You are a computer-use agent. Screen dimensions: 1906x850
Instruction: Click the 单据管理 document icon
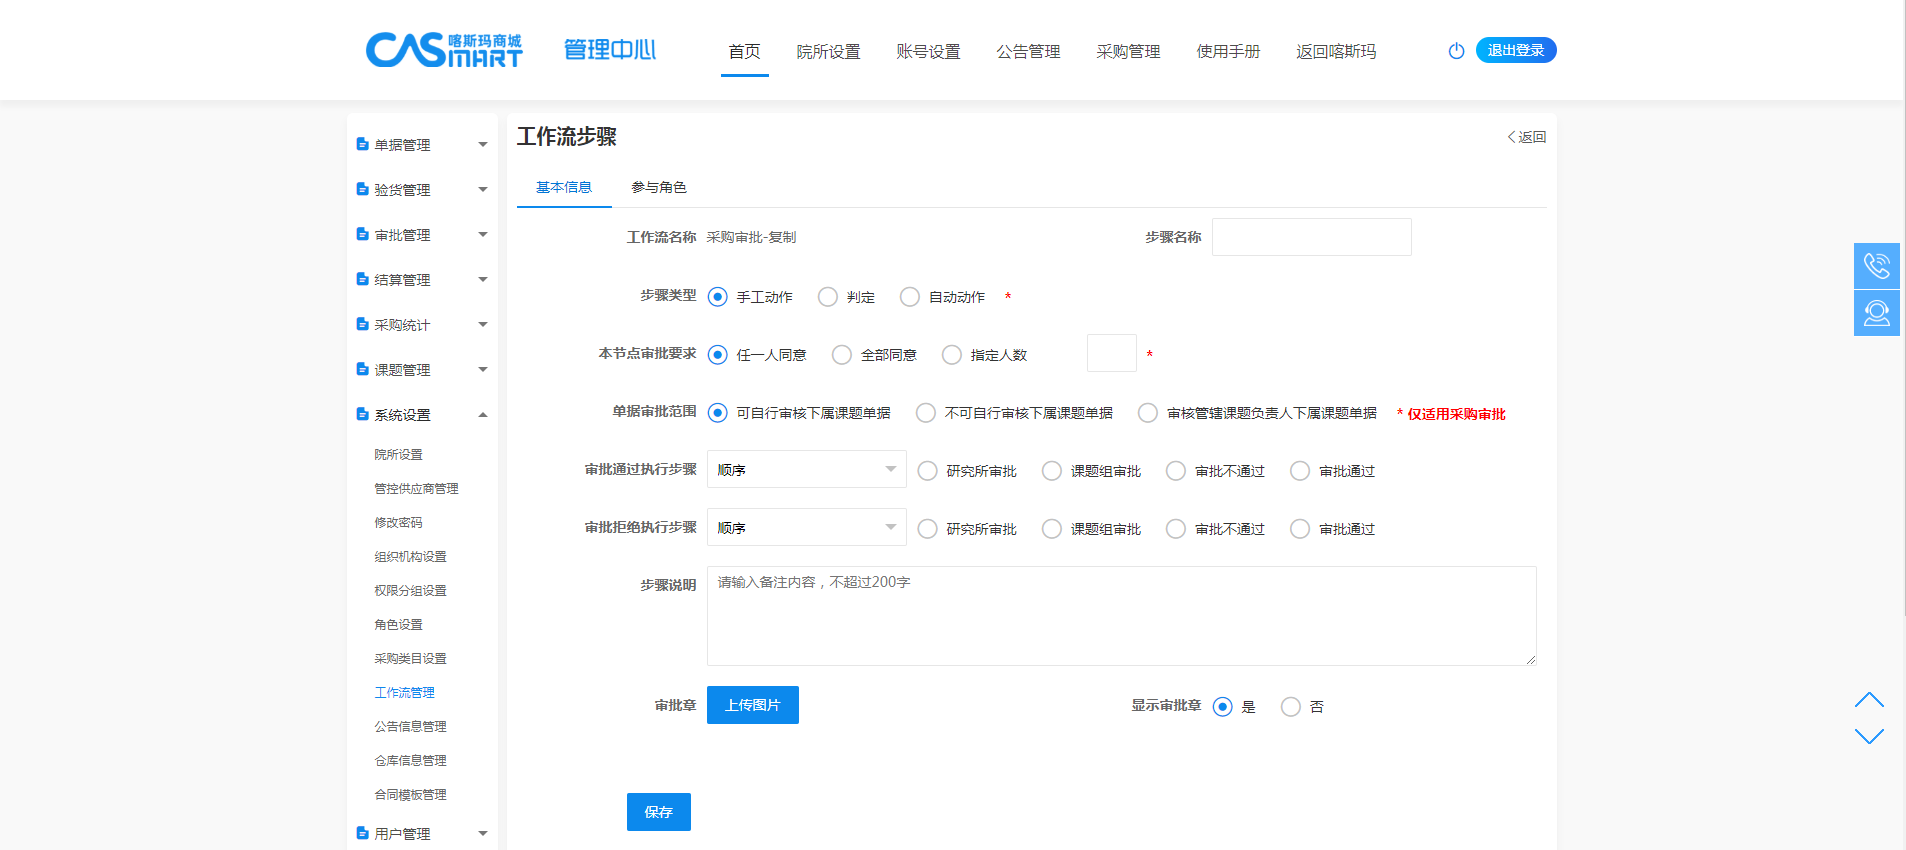coord(362,145)
